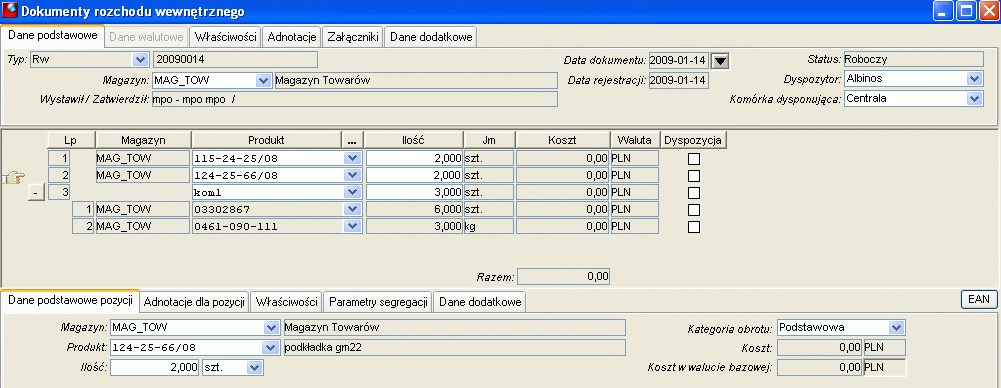Click the Status Roboczy field
The image size is (1001, 388).
pos(913,59)
